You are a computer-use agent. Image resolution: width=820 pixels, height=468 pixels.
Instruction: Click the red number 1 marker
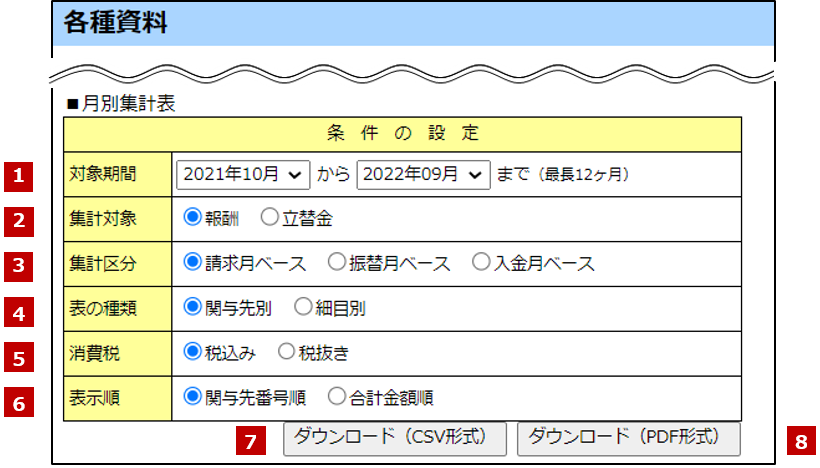click(19, 176)
